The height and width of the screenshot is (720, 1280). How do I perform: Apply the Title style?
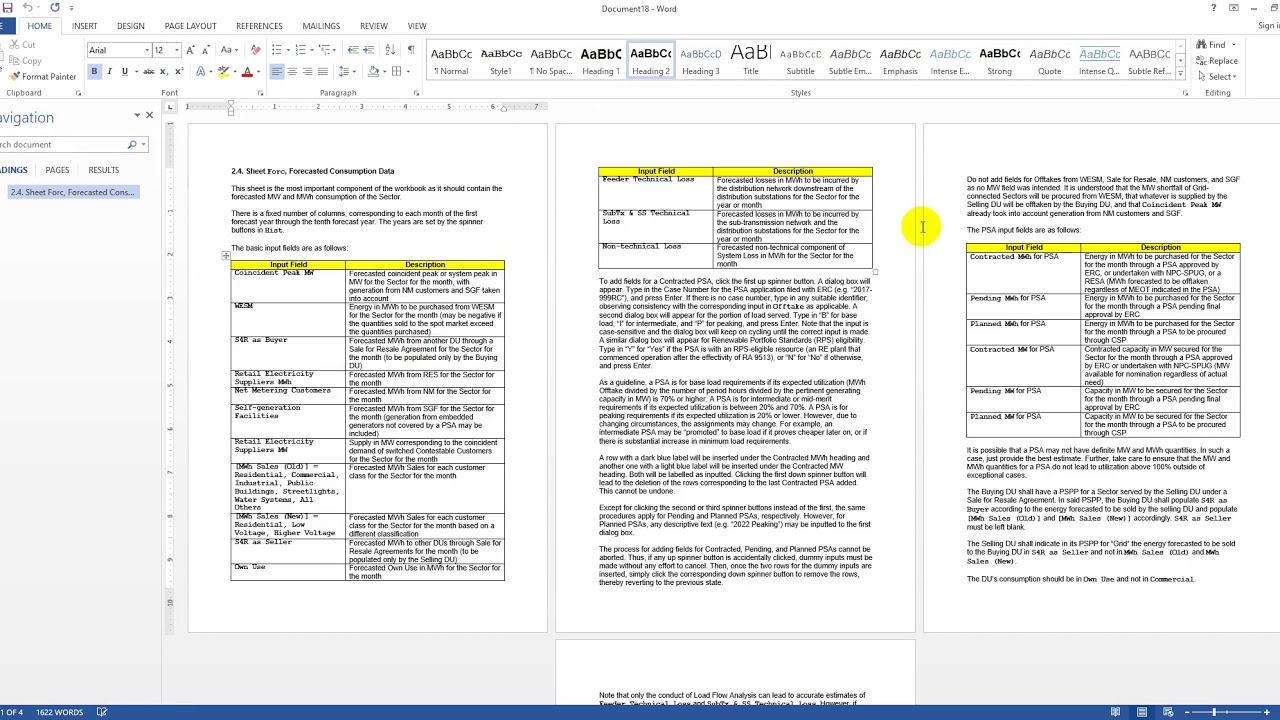(x=751, y=60)
